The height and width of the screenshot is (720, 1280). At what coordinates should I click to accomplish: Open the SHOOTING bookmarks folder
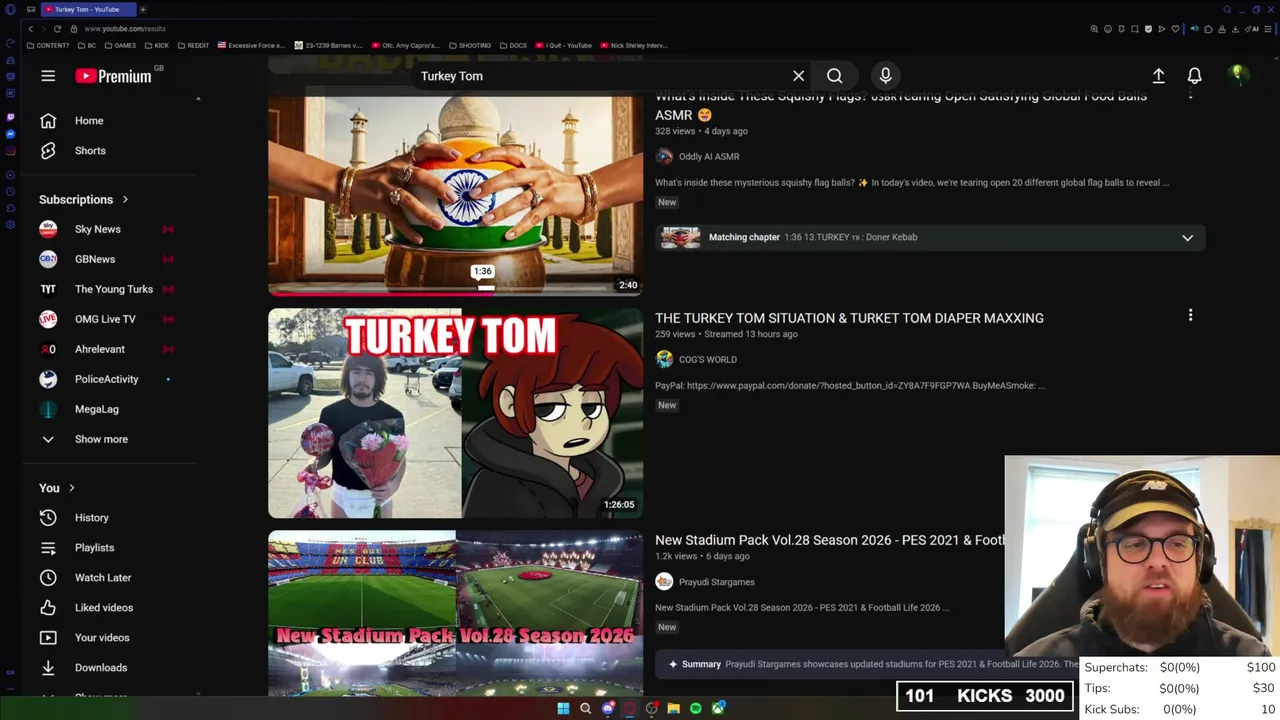pos(469,45)
